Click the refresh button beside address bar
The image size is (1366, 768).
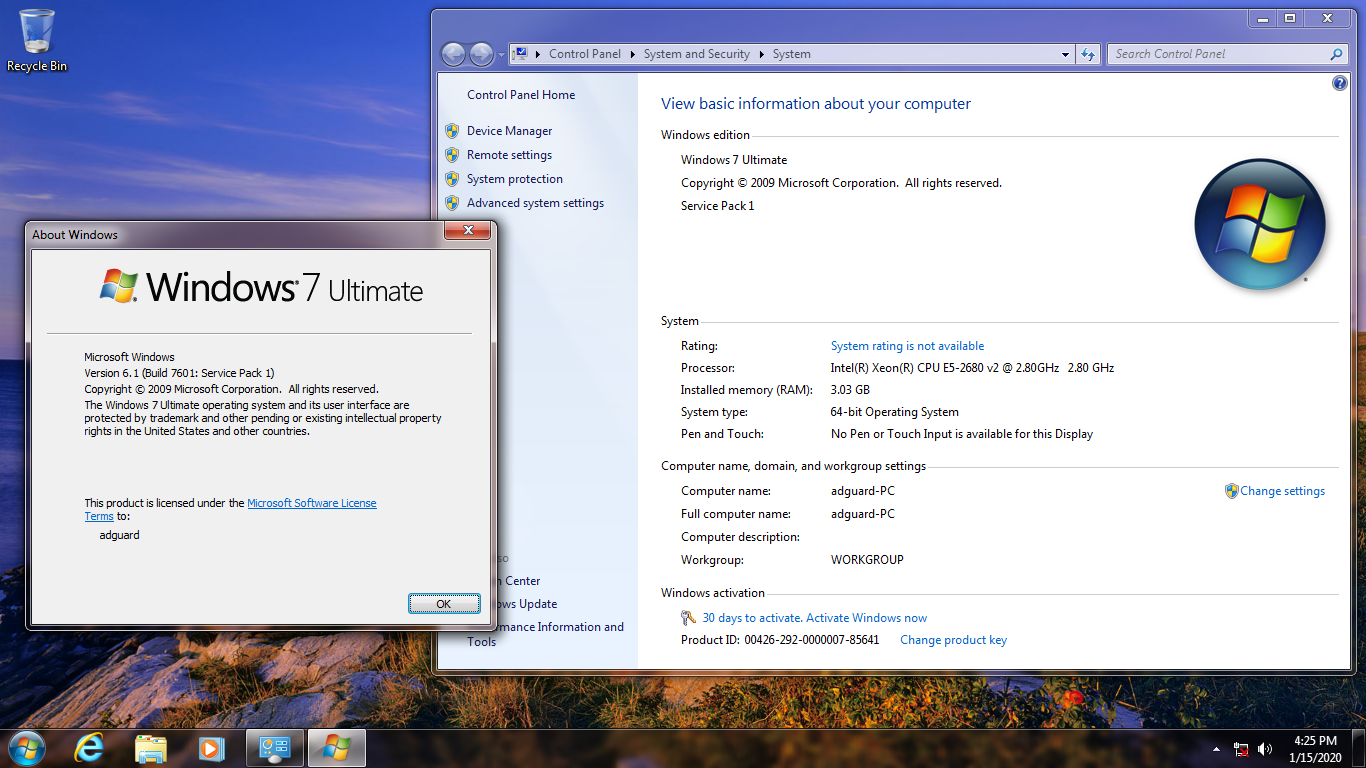click(1089, 54)
